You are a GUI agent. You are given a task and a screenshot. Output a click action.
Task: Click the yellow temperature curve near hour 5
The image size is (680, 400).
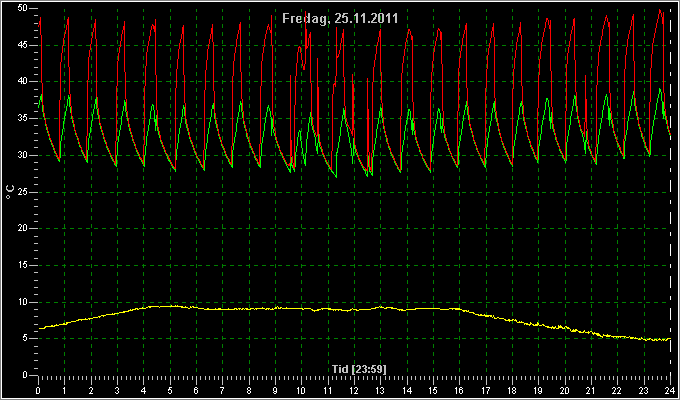[170, 306]
